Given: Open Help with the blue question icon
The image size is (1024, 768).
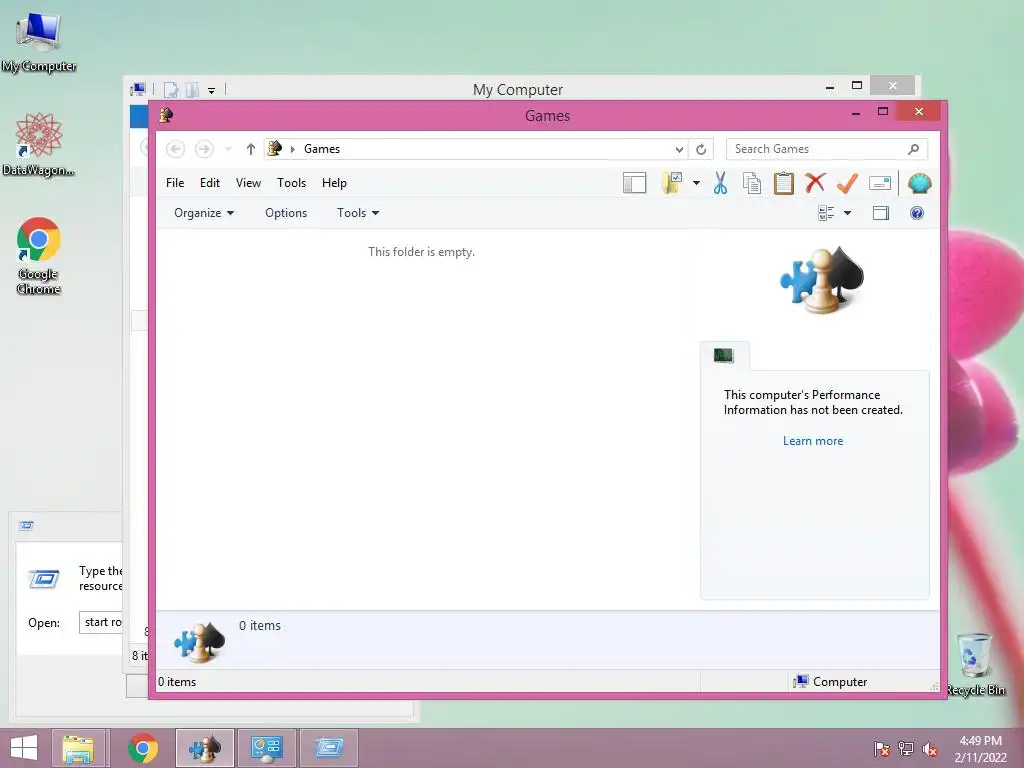Looking at the screenshot, I should coord(917,213).
